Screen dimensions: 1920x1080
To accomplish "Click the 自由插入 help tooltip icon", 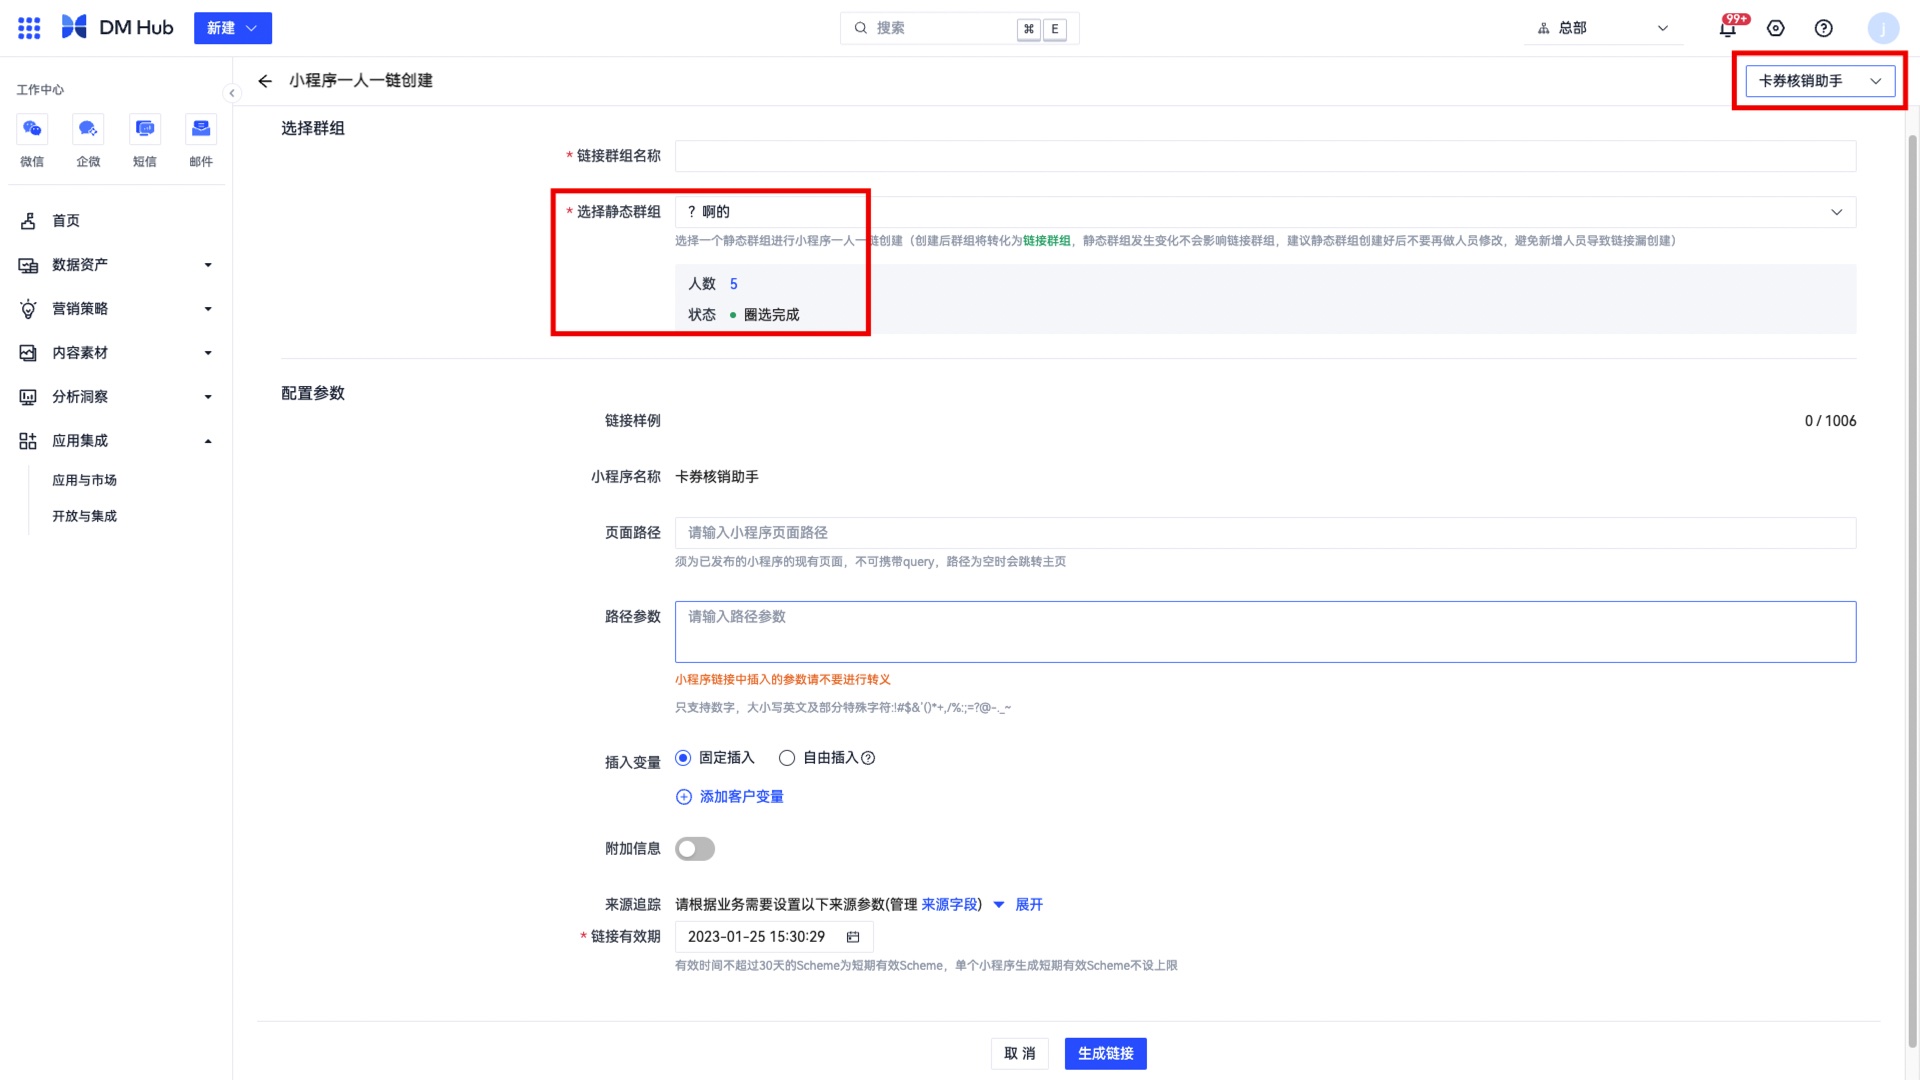I will tap(868, 758).
